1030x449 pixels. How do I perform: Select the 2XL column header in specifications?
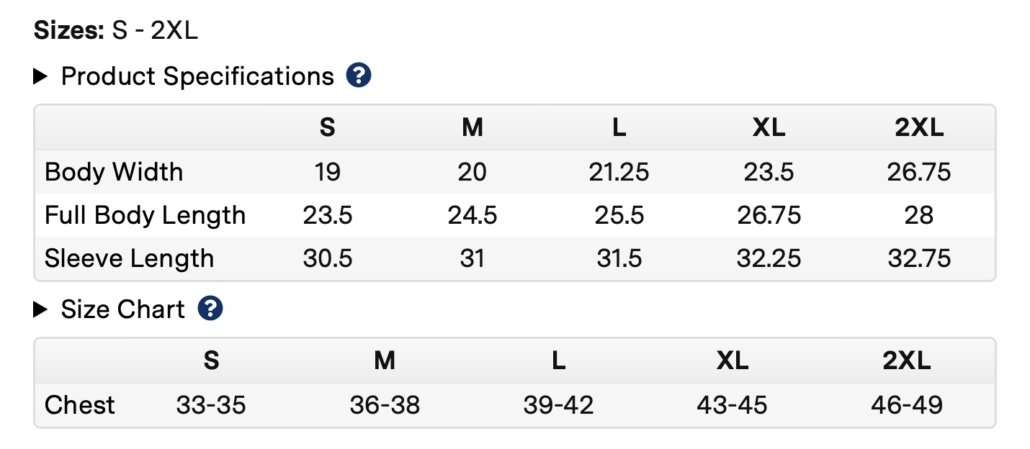(919, 128)
